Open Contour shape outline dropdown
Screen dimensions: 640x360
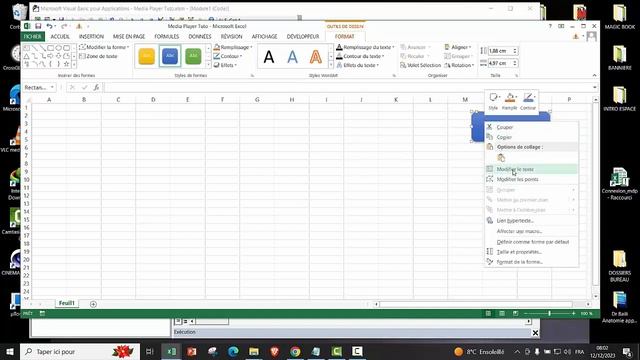[228, 56]
